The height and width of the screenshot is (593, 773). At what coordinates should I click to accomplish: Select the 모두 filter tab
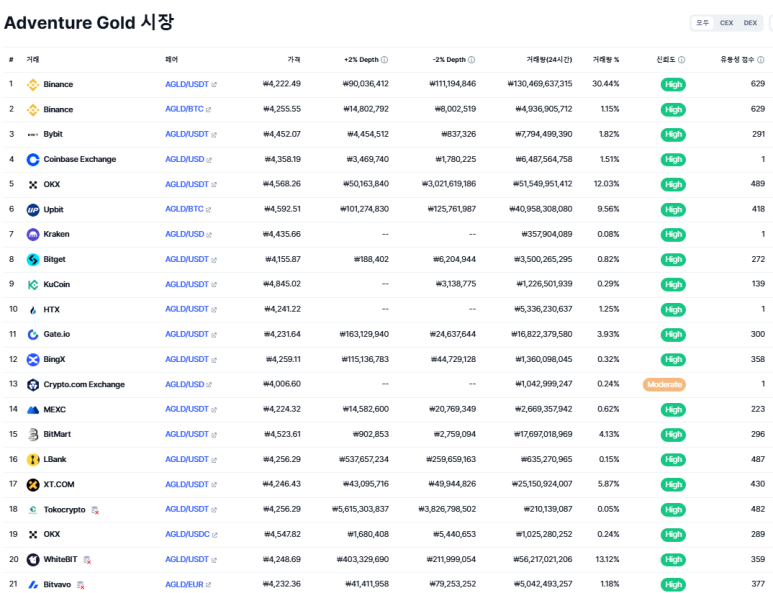pyautogui.click(x=703, y=23)
